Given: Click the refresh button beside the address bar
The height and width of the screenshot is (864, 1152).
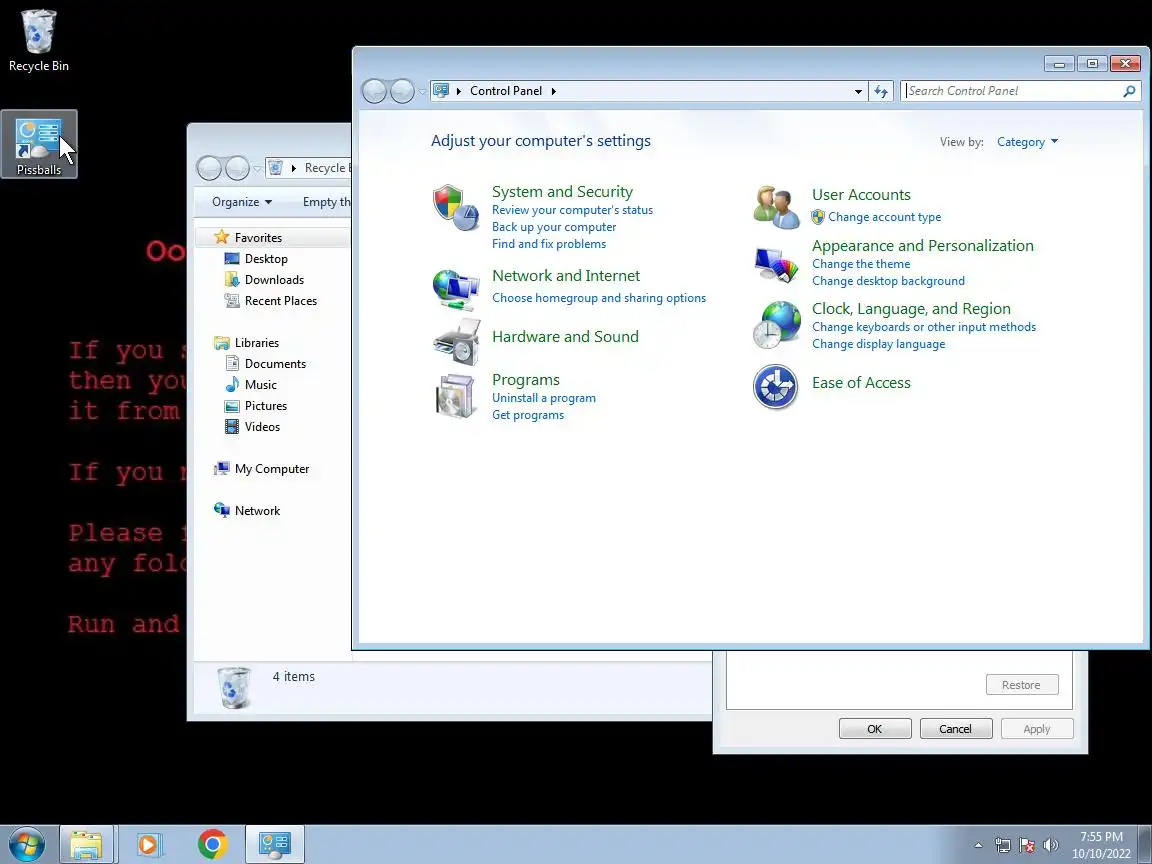Looking at the screenshot, I should point(881,91).
